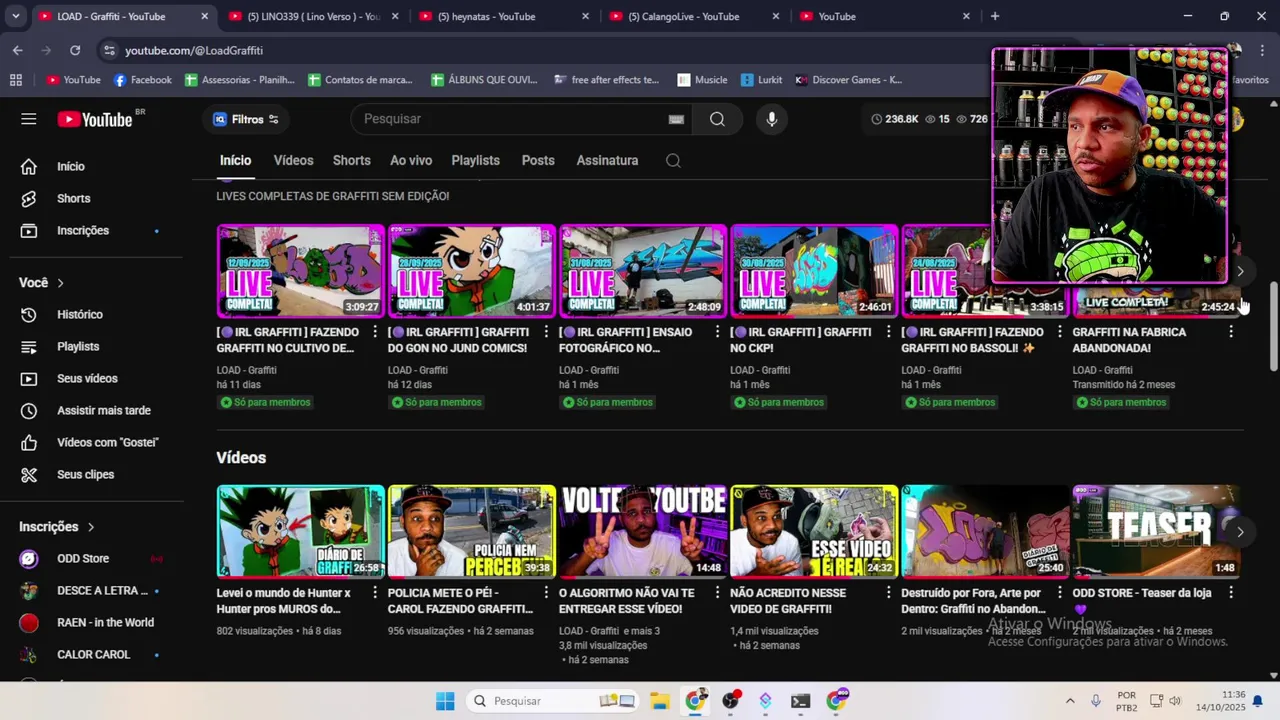Open the Hunter x Hunter video thumbnail
The width and height of the screenshot is (1280, 720).
click(300, 532)
